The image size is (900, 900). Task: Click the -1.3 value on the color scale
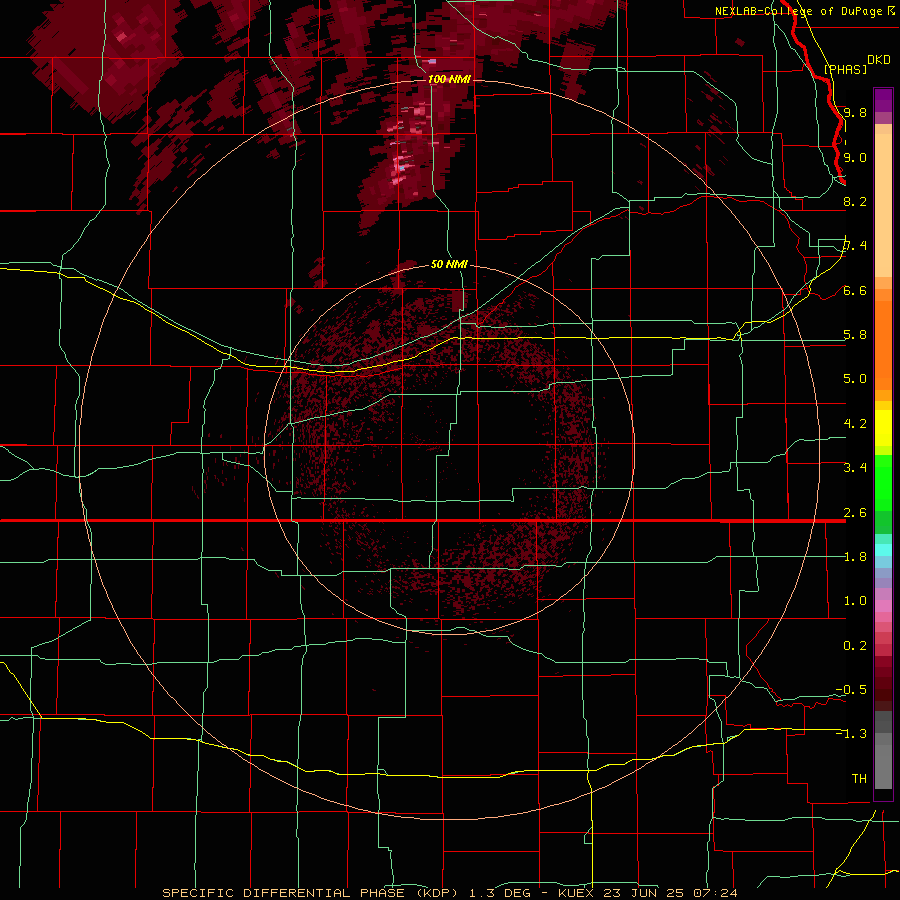tap(851, 734)
